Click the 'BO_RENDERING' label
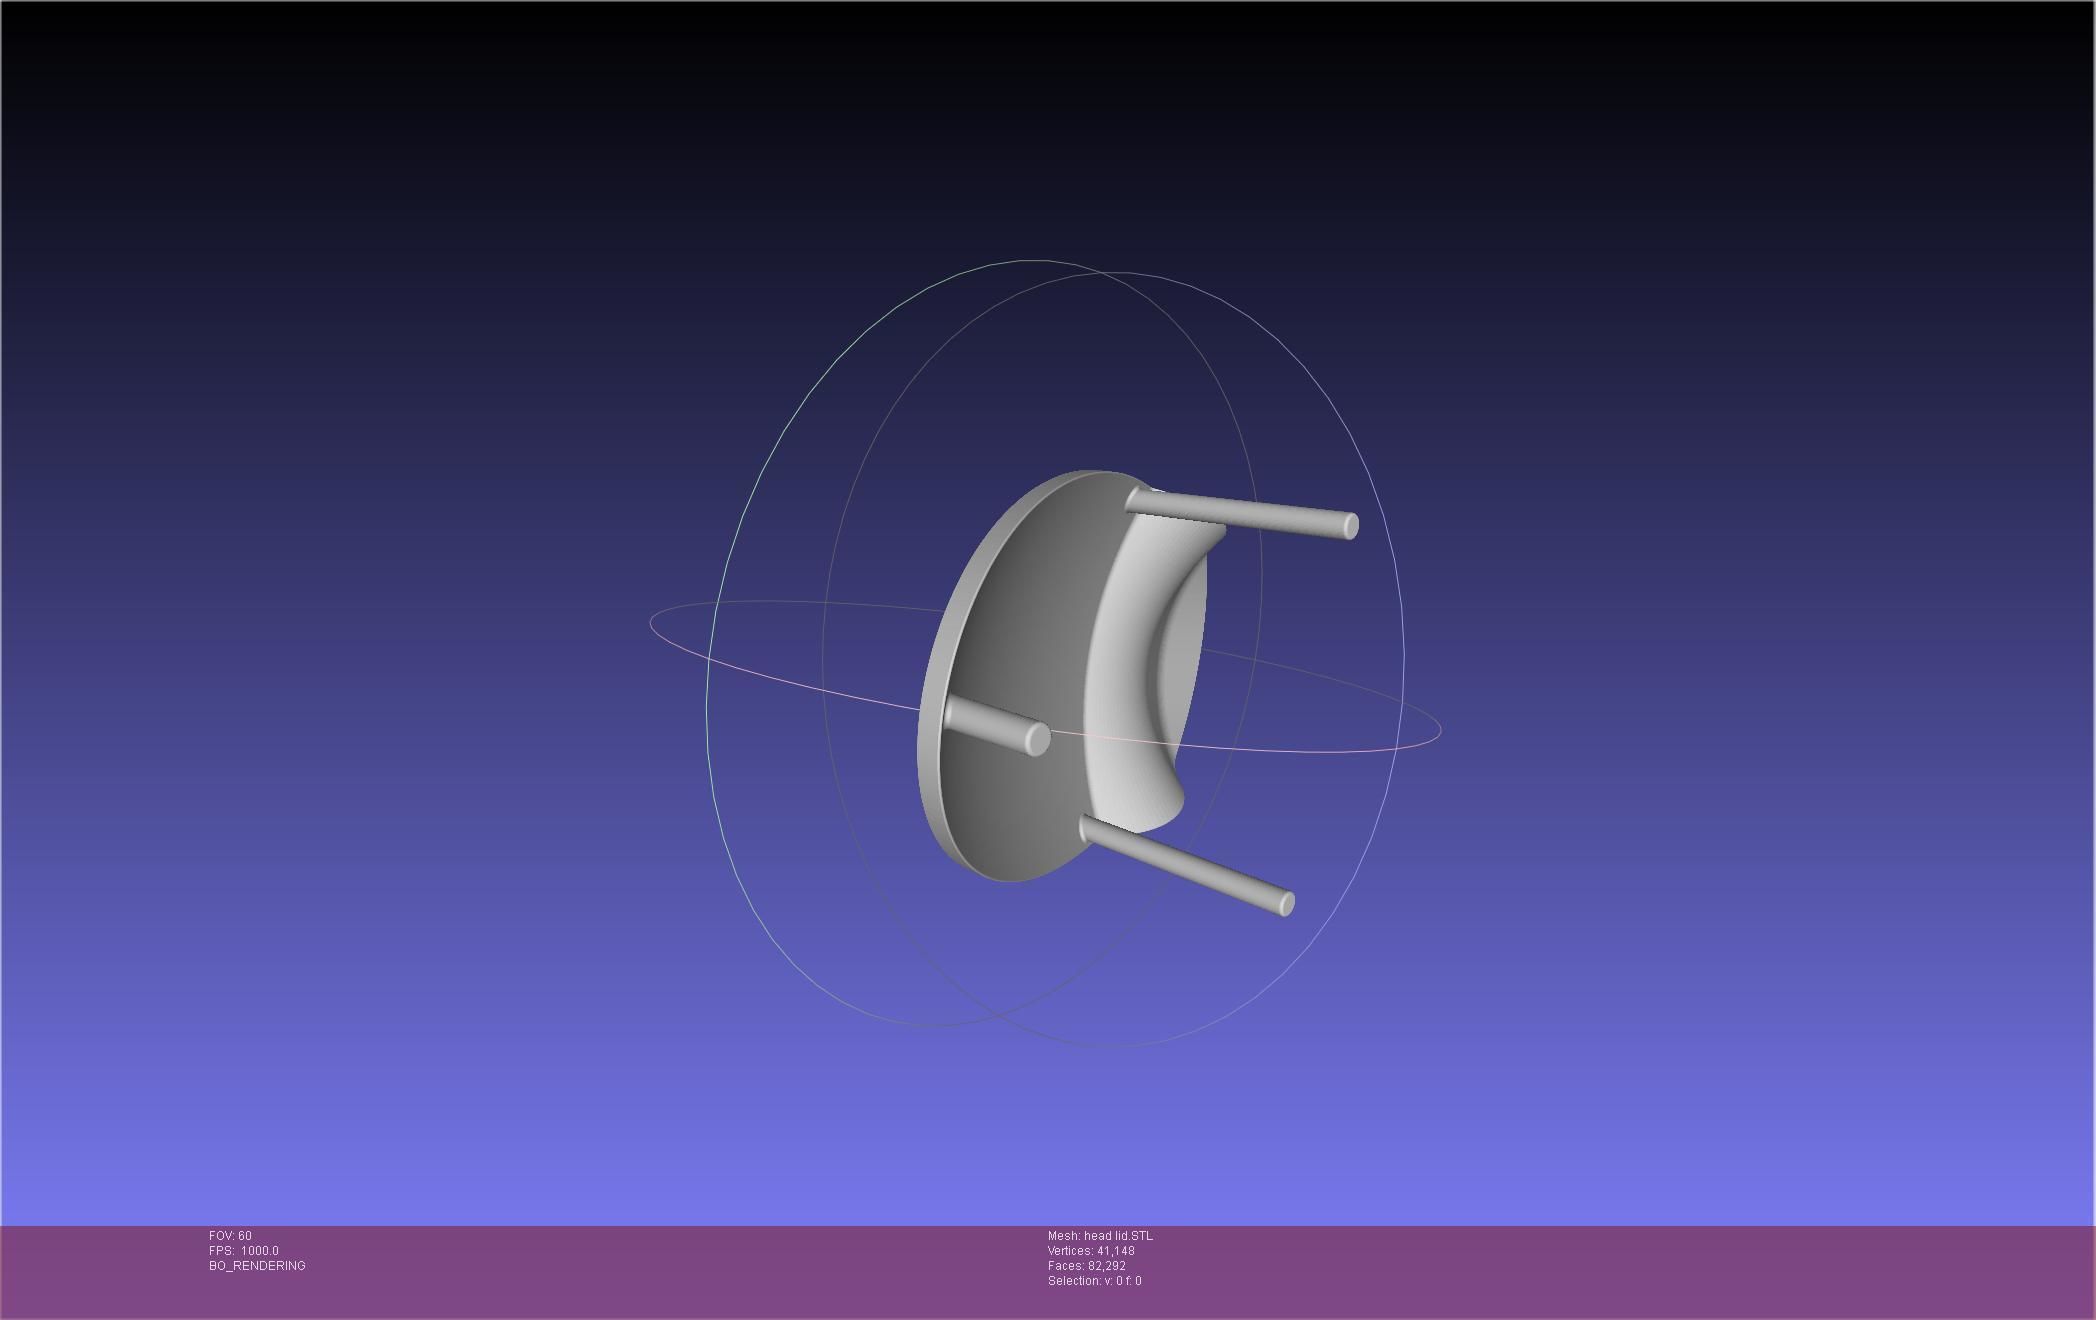2096x1320 pixels. point(257,1266)
